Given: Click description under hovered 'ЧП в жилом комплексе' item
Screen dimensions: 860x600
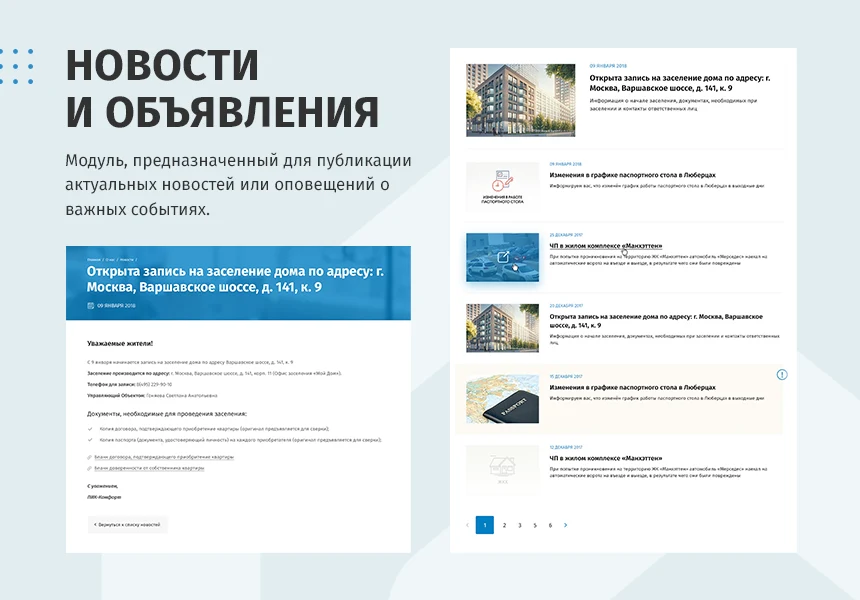Looking at the screenshot, I should pos(658,260).
